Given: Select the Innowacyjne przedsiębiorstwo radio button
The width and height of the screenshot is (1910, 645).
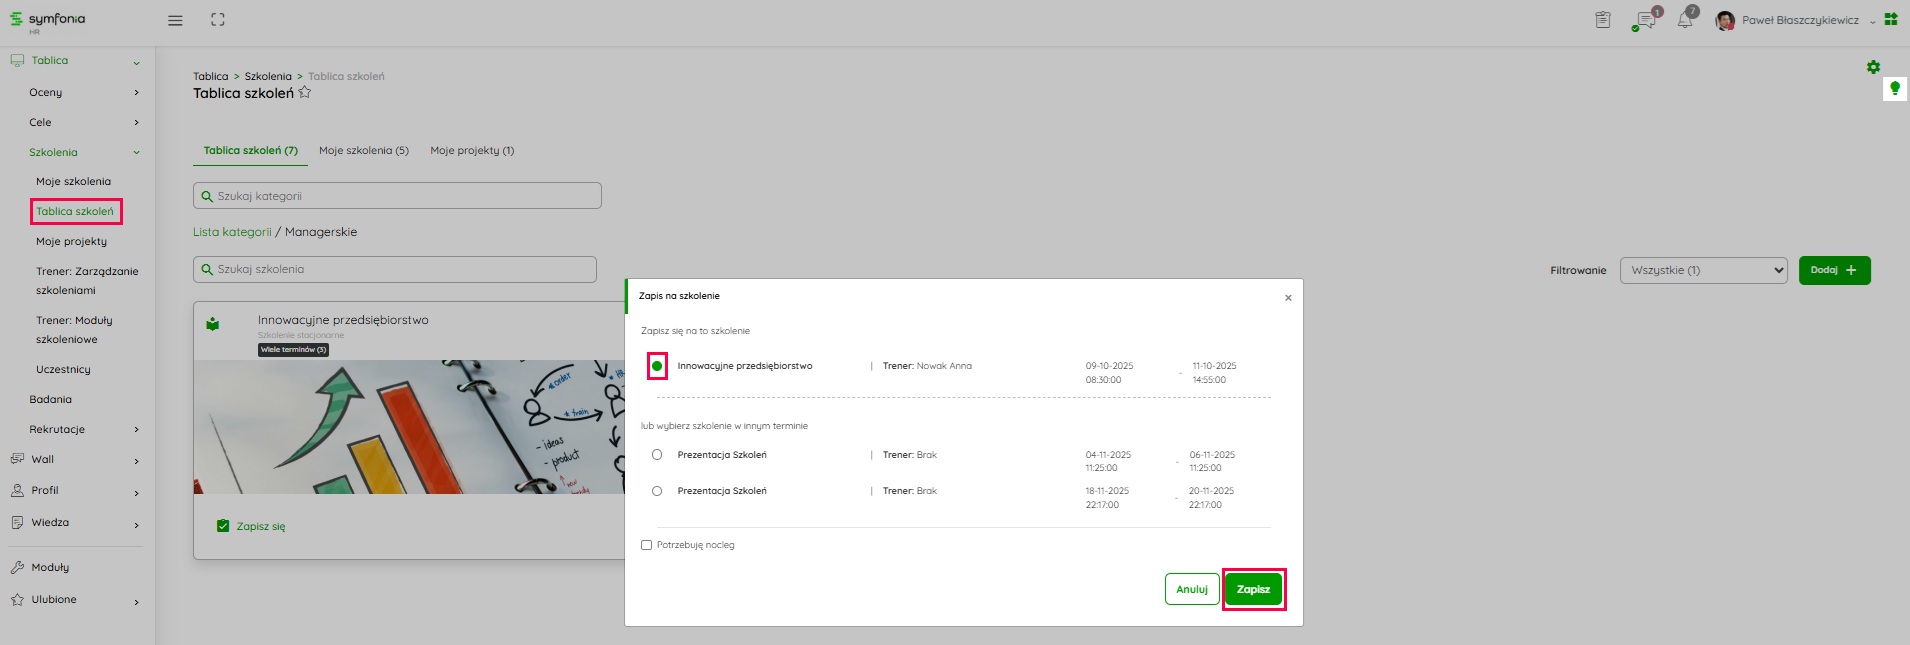Looking at the screenshot, I should (657, 366).
